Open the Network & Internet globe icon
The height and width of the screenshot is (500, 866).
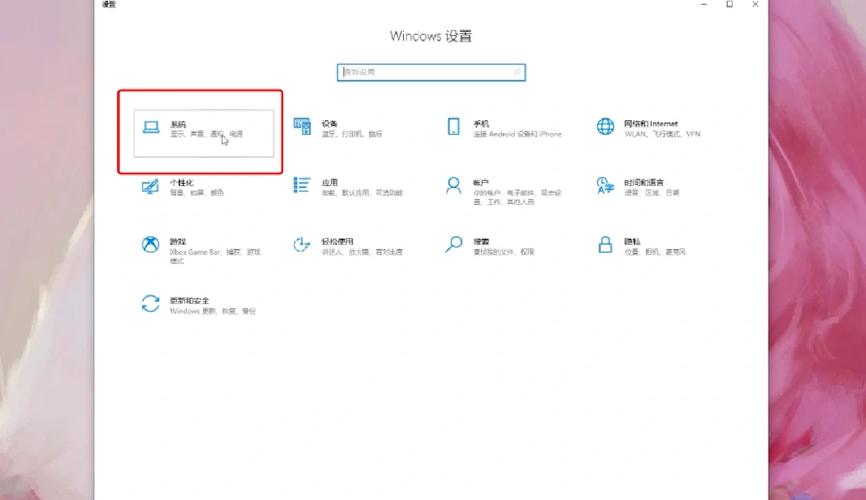605,127
